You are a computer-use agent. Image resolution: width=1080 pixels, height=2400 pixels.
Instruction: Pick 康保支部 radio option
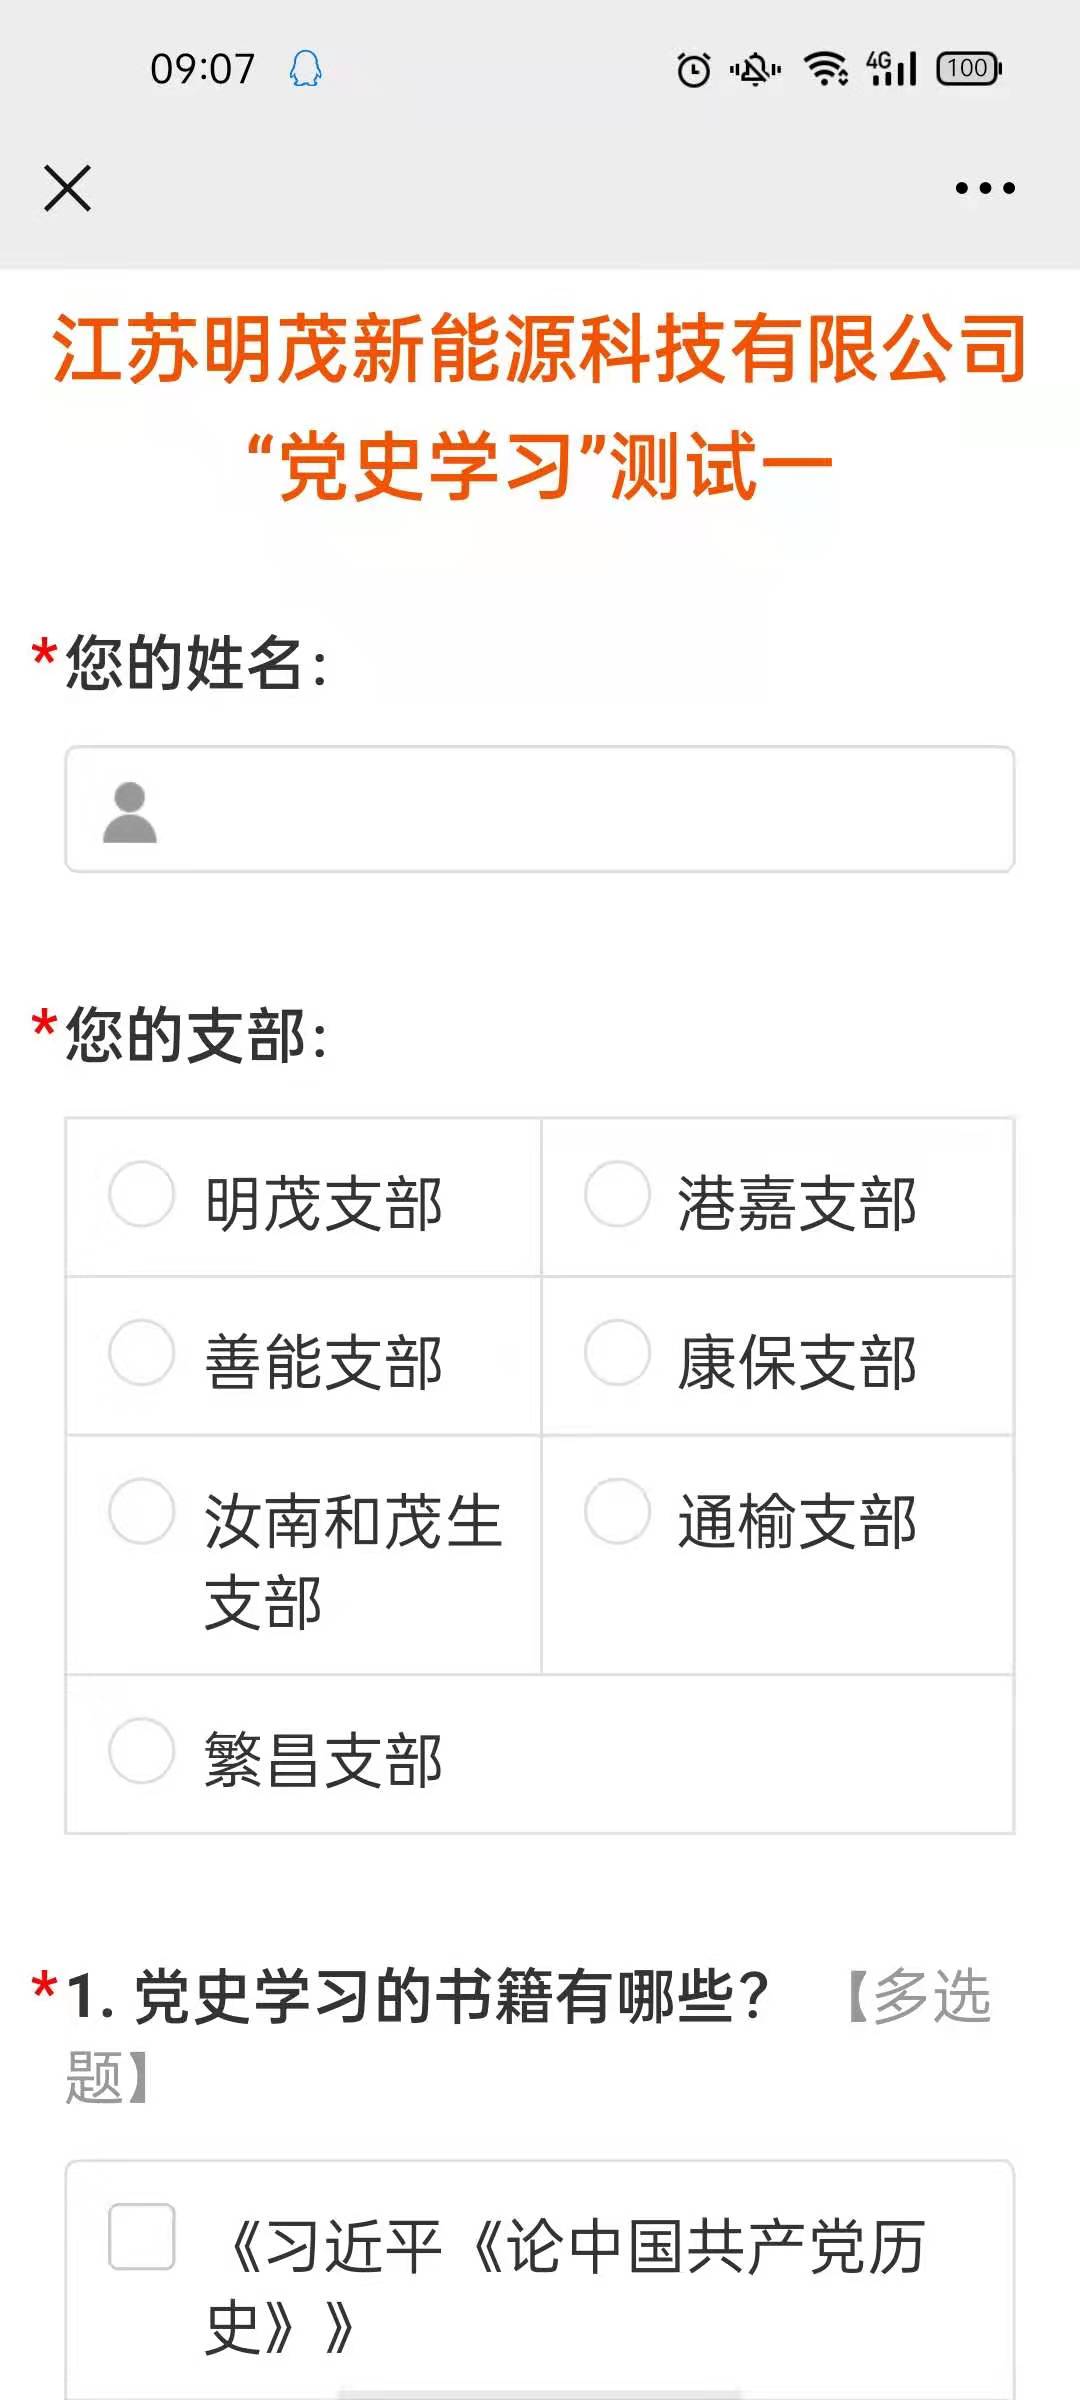click(618, 1353)
